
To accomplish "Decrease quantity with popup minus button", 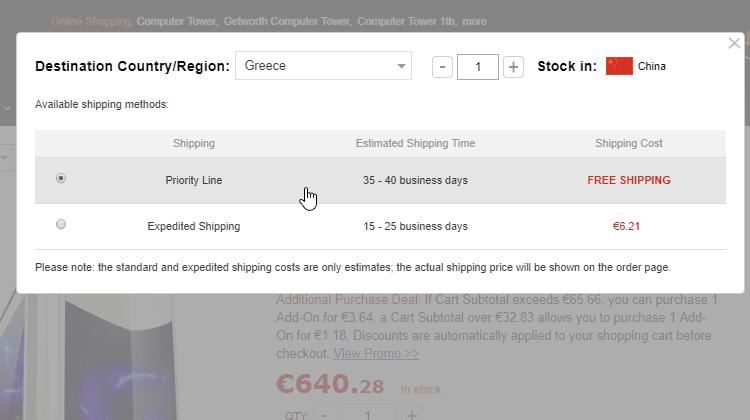I will (x=443, y=67).
